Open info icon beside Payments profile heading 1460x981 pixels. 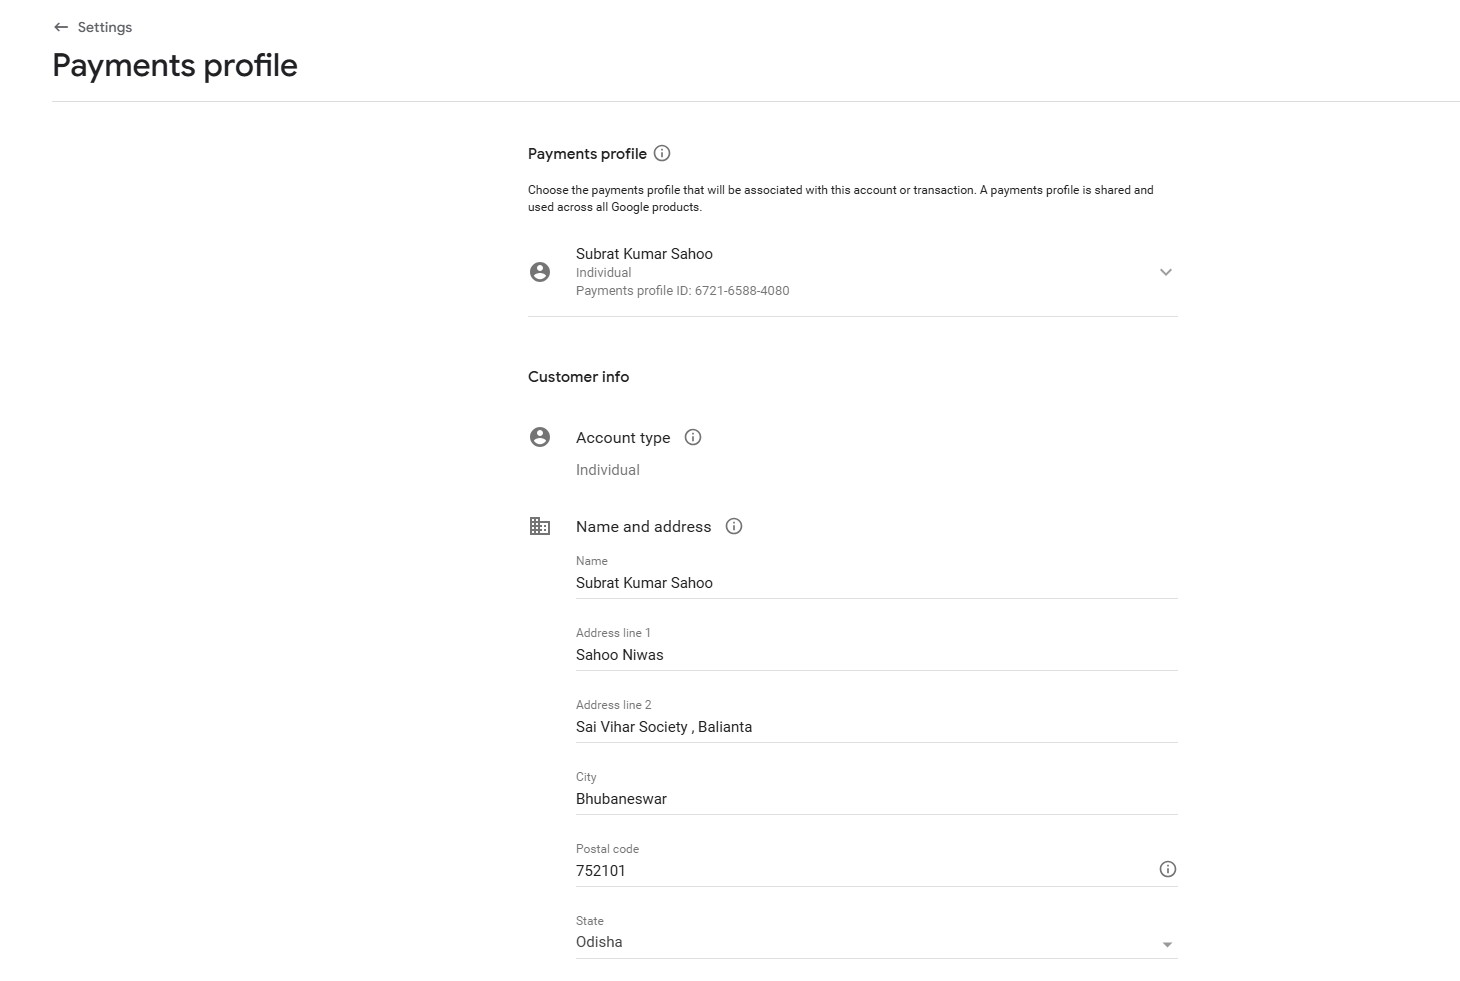(662, 153)
